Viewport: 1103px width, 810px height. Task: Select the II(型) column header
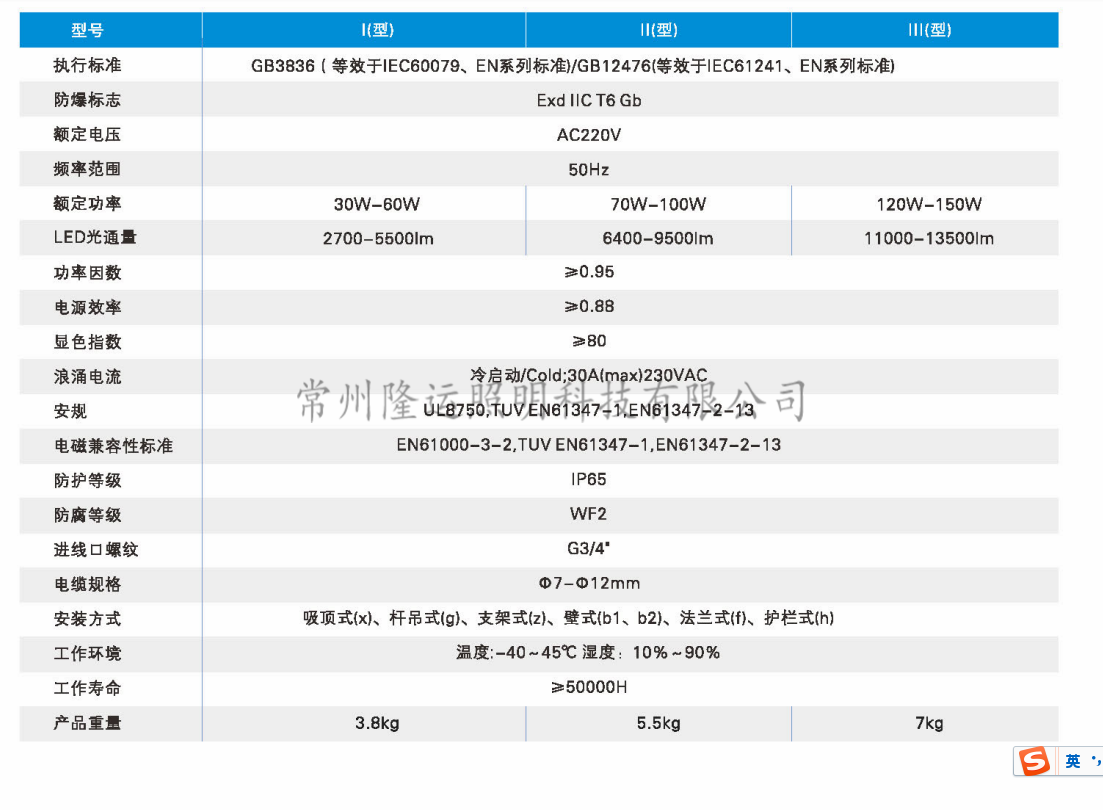click(x=658, y=30)
